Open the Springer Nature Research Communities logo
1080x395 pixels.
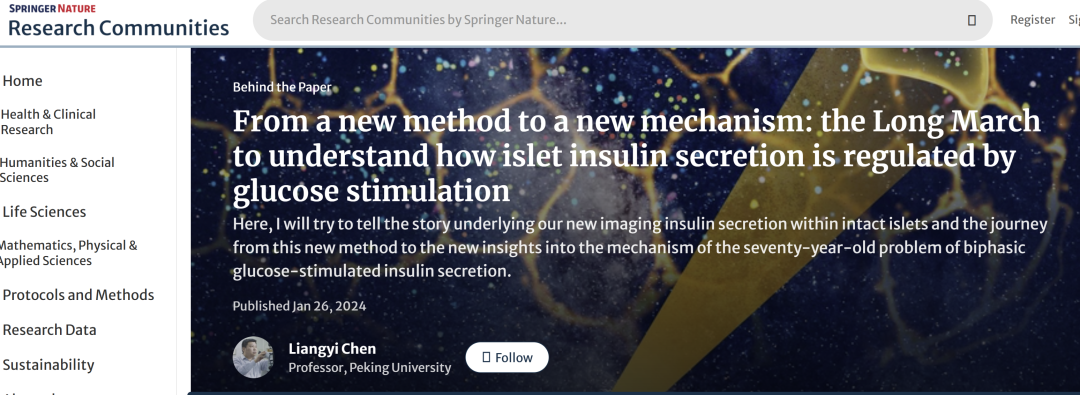click(x=118, y=21)
